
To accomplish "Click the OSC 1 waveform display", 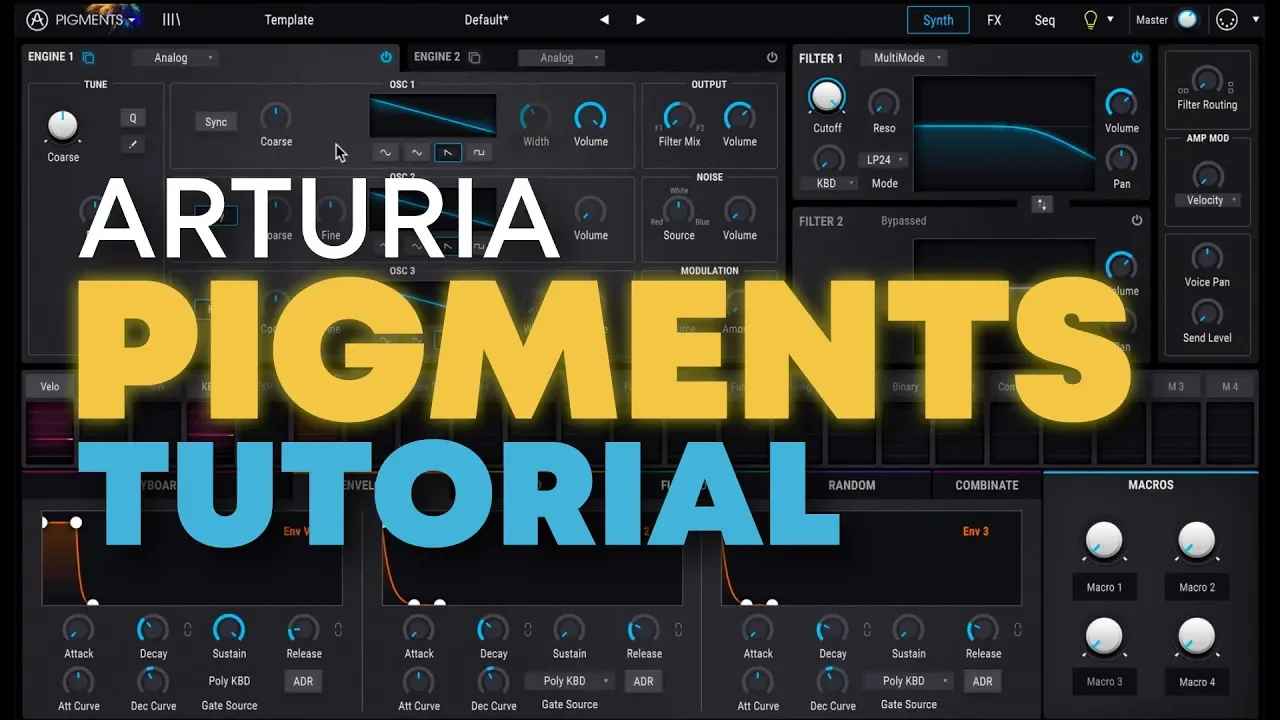I will (433, 115).
